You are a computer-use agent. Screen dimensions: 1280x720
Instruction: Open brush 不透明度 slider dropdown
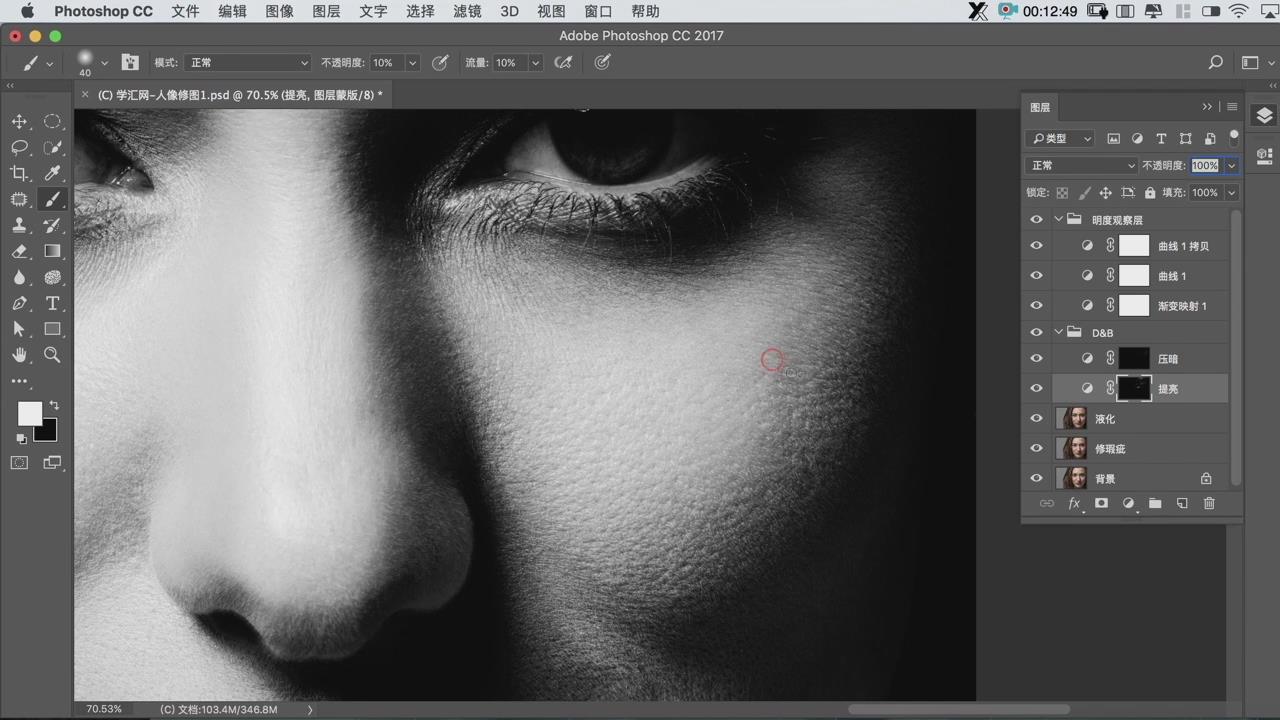(x=412, y=62)
